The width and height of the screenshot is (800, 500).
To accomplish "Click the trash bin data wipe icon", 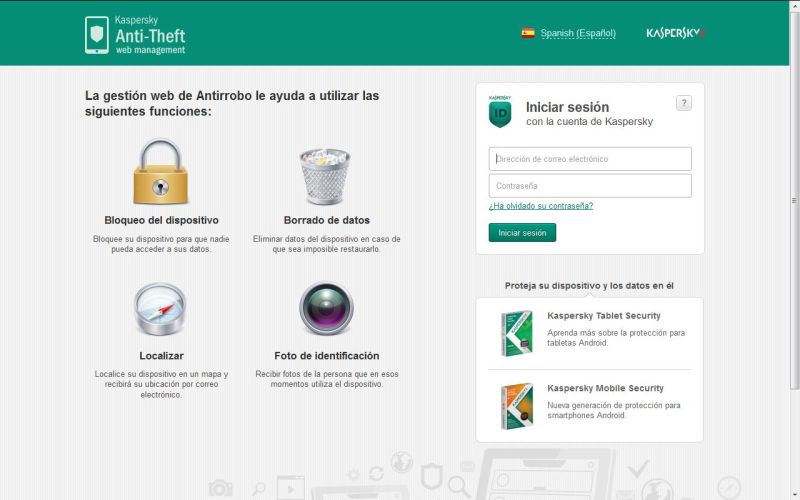I will tap(325, 176).
